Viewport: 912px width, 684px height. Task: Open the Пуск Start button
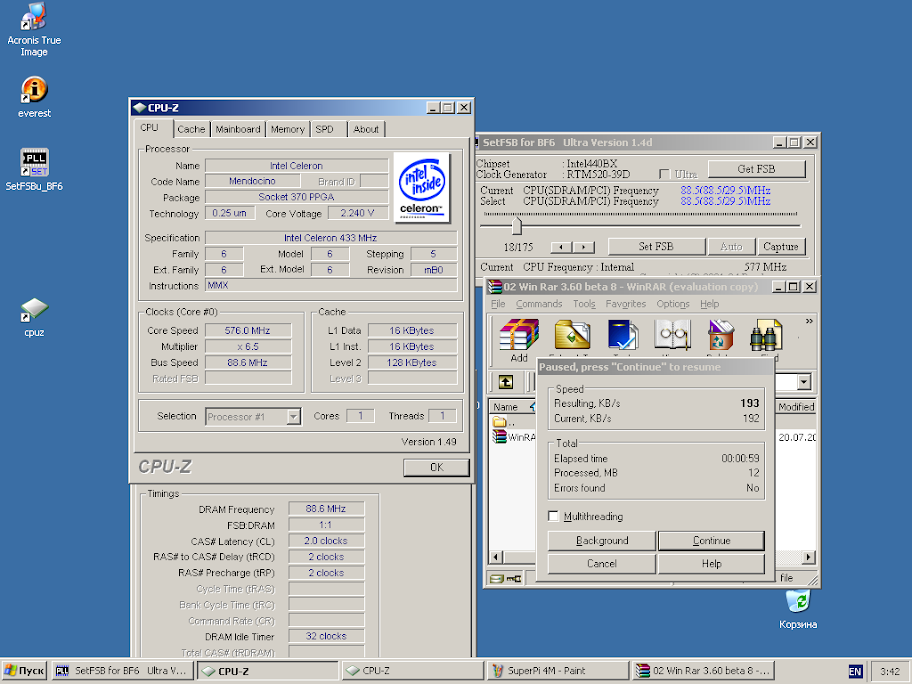(x=24, y=671)
